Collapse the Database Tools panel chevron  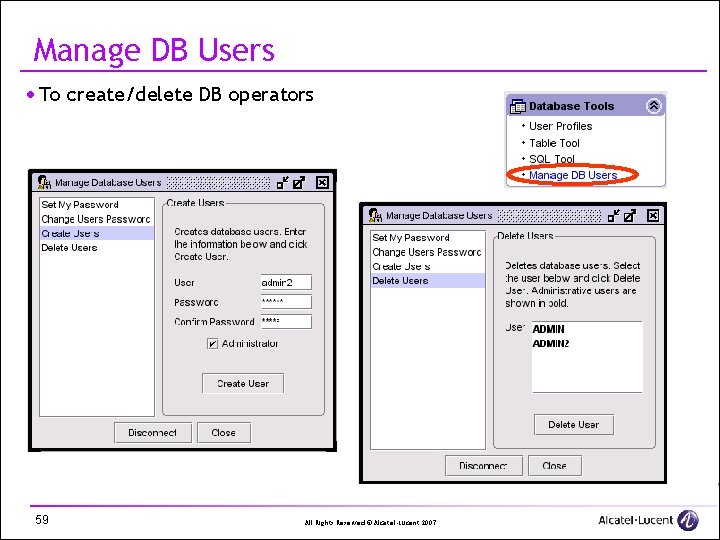pos(653,106)
